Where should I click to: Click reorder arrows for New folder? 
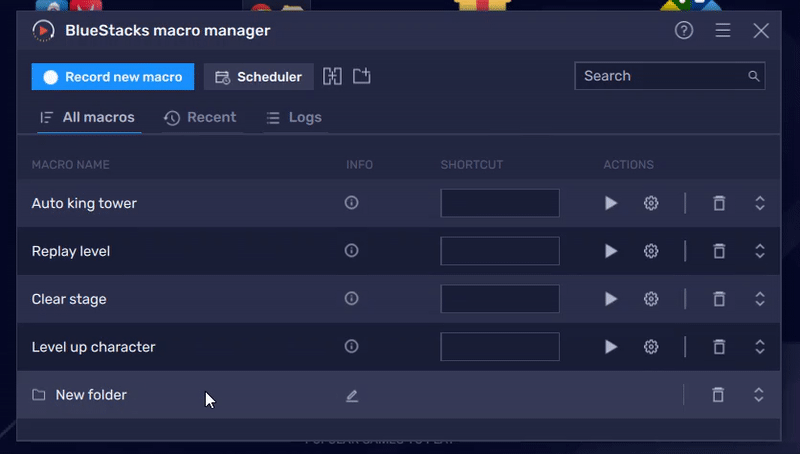click(x=759, y=394)
